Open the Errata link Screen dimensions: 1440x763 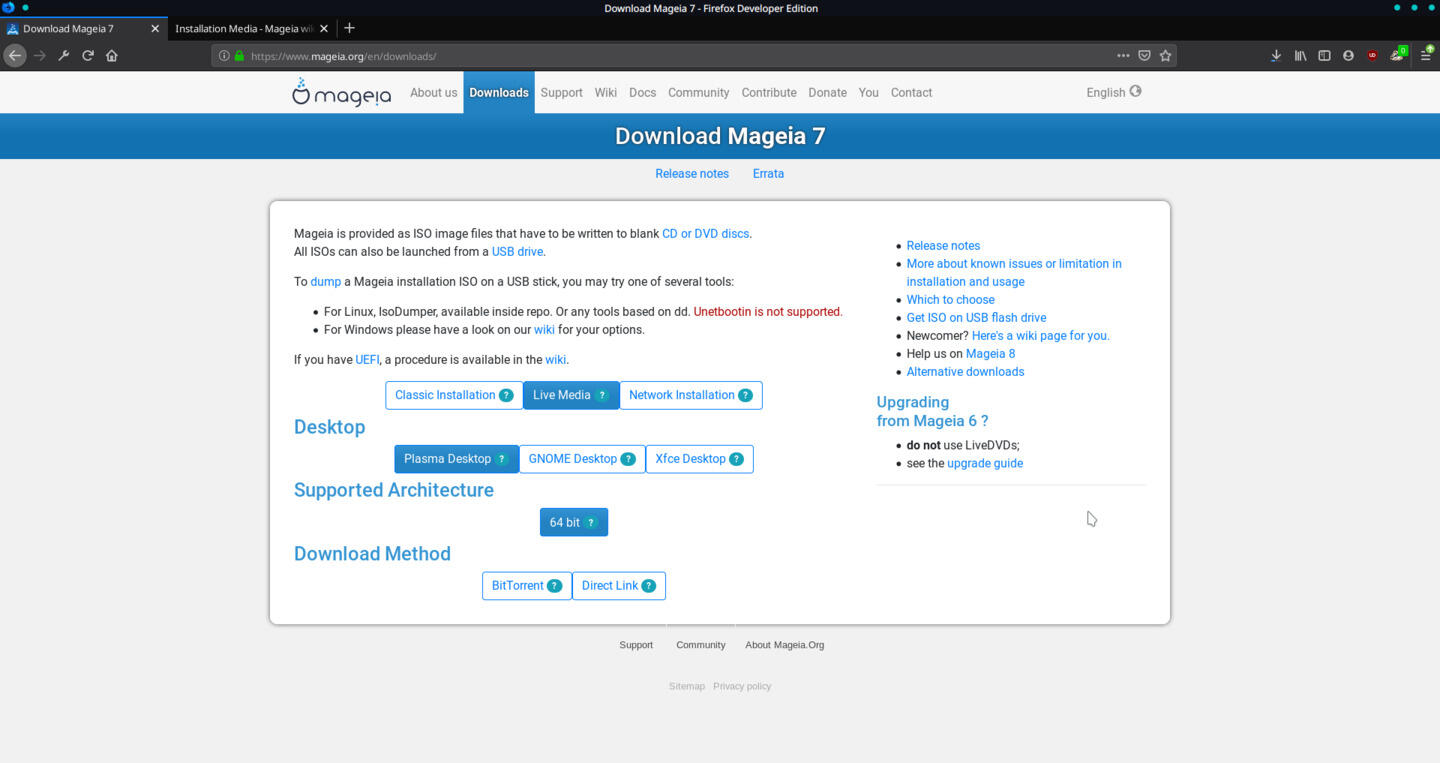click(768, 174)
